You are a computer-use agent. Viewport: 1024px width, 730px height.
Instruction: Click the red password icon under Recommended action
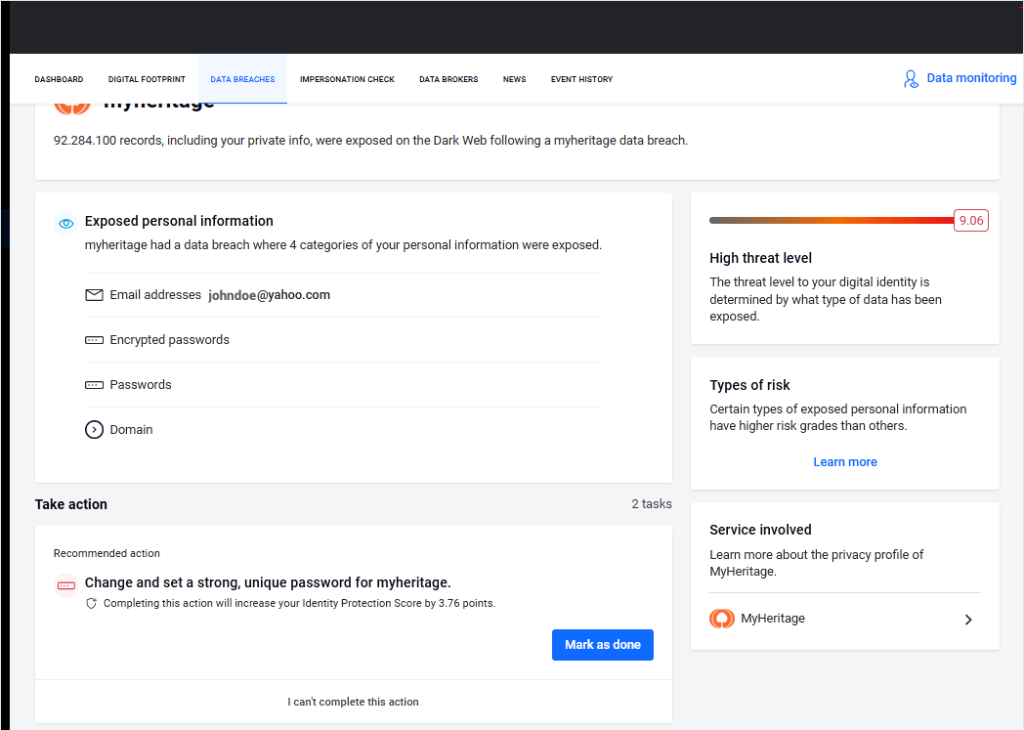(x=65, y=585)
